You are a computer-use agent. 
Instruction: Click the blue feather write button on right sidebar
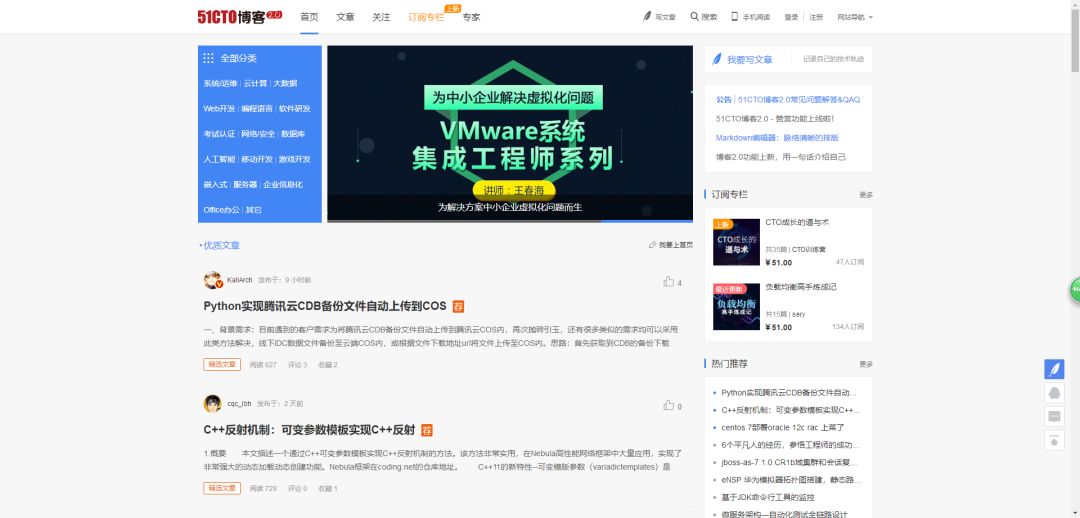pyautogui.click(x=1054, y=369)
